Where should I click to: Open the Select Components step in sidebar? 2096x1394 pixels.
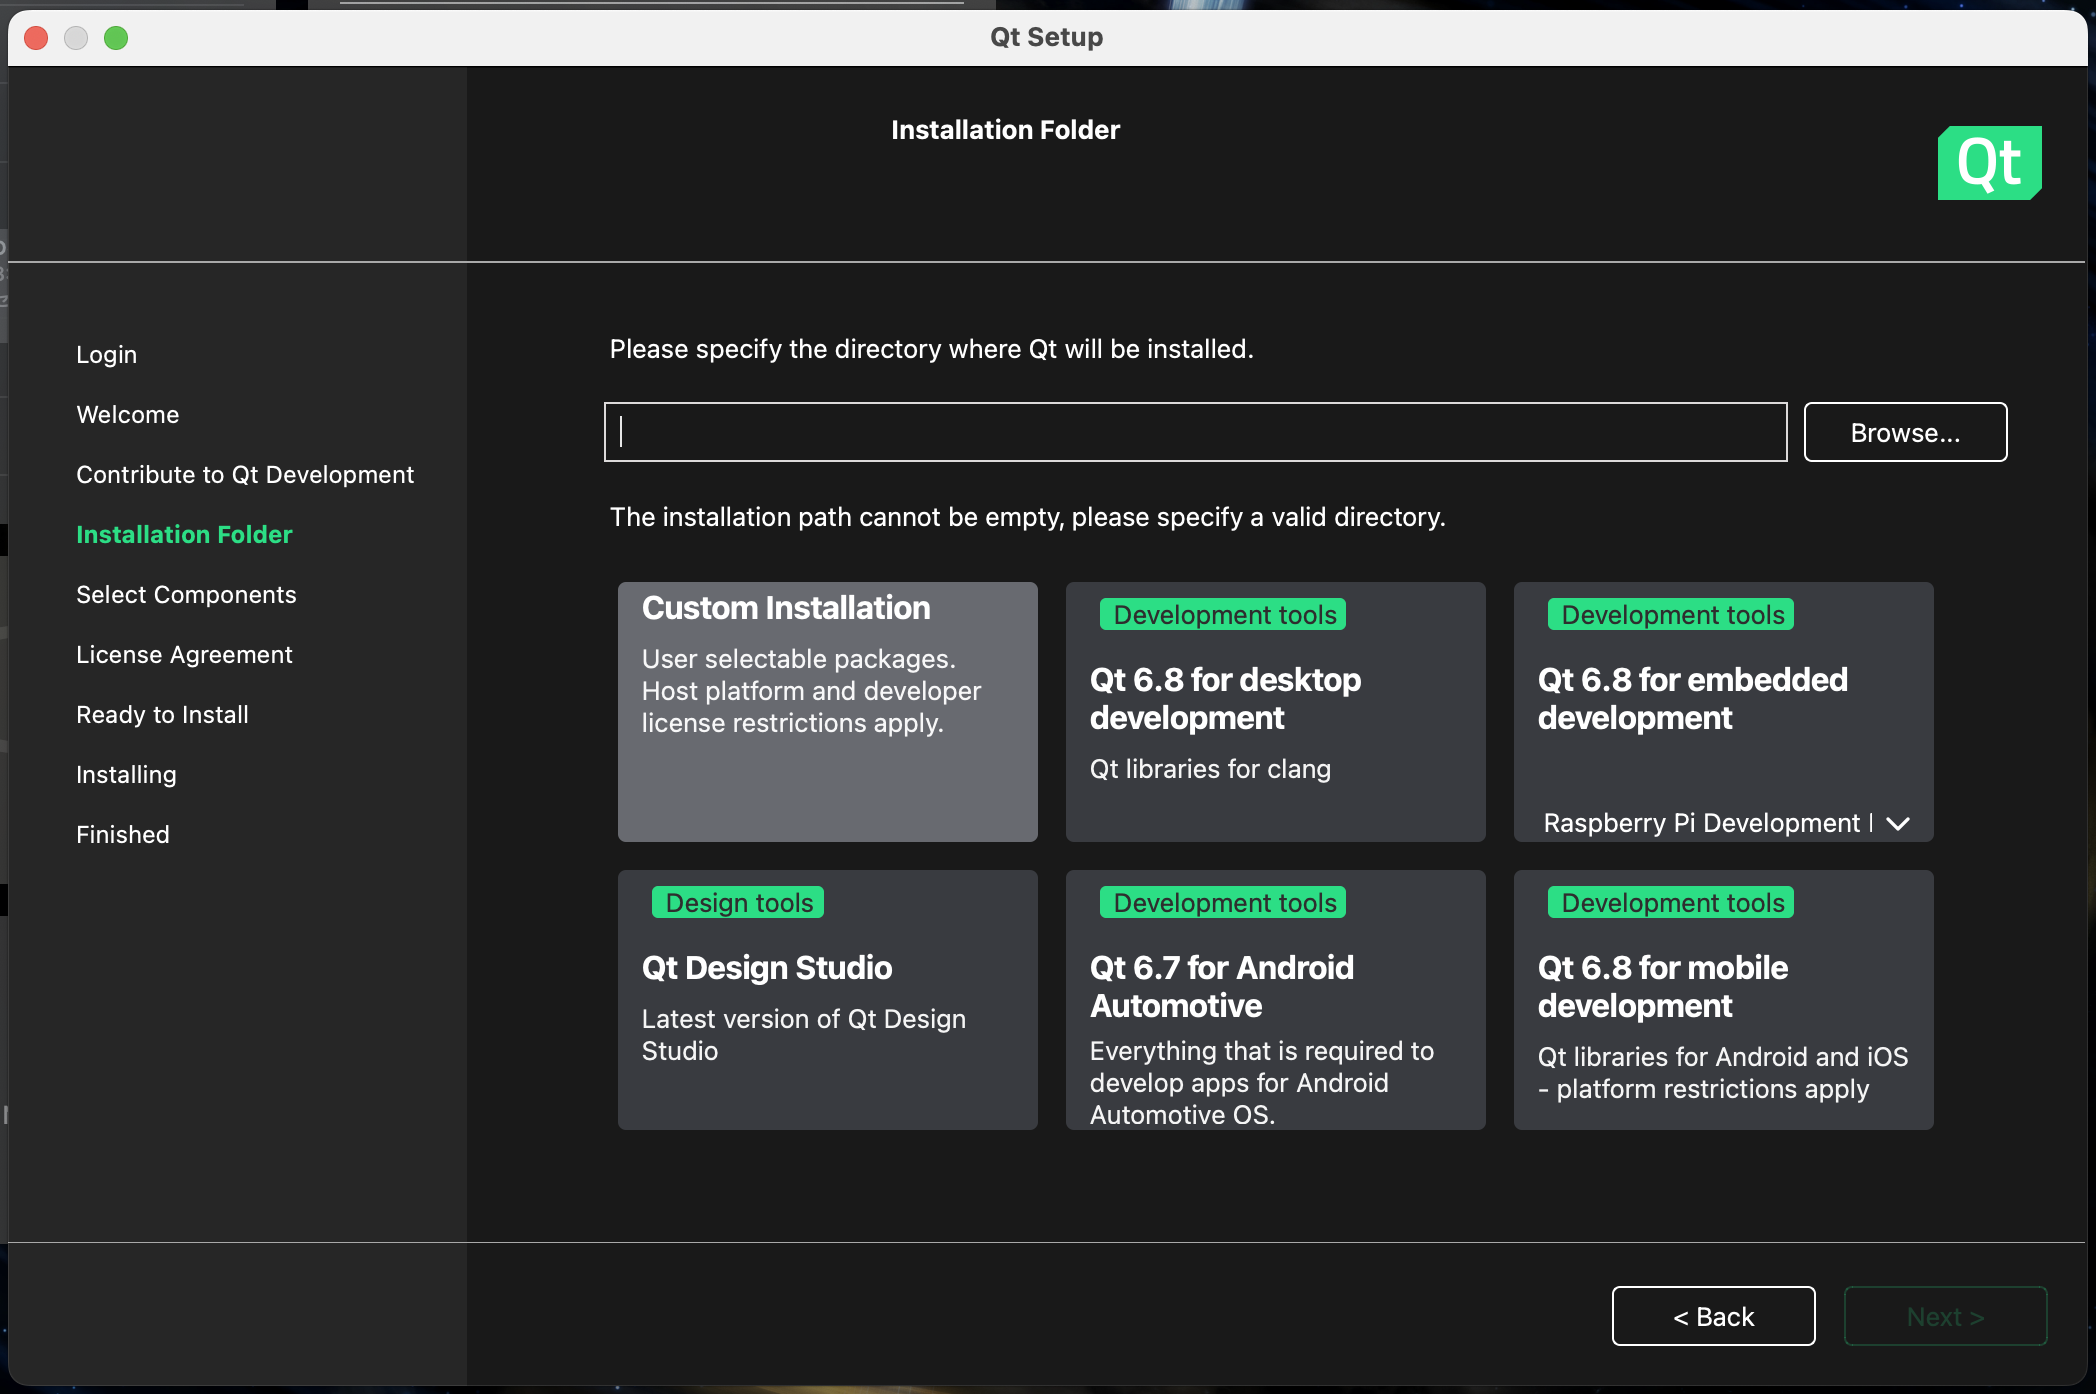186,594
